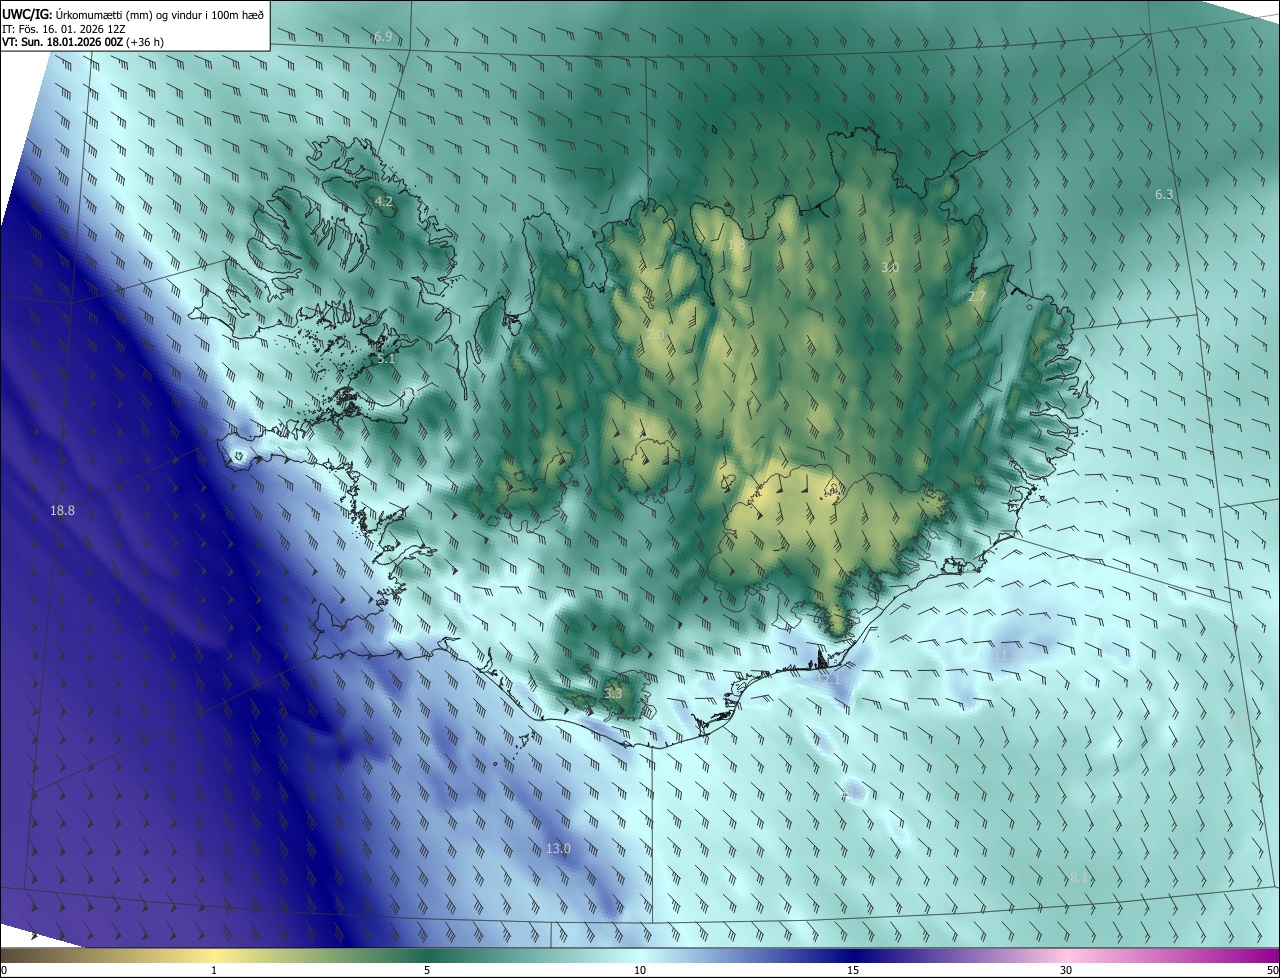
Task: Click the 6.3 value in the northeast sea
Action: click(x=1164, y=194)
